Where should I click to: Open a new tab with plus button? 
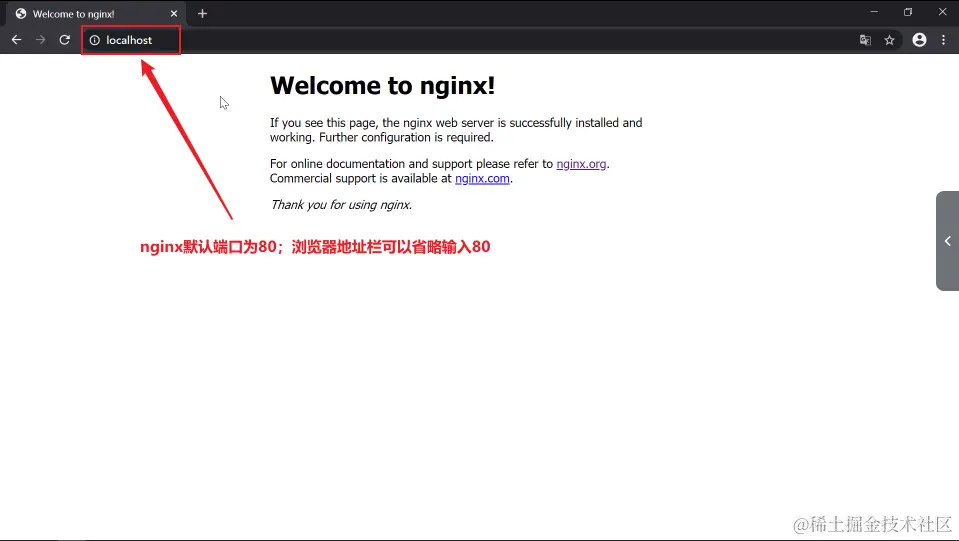click(202, 13)
